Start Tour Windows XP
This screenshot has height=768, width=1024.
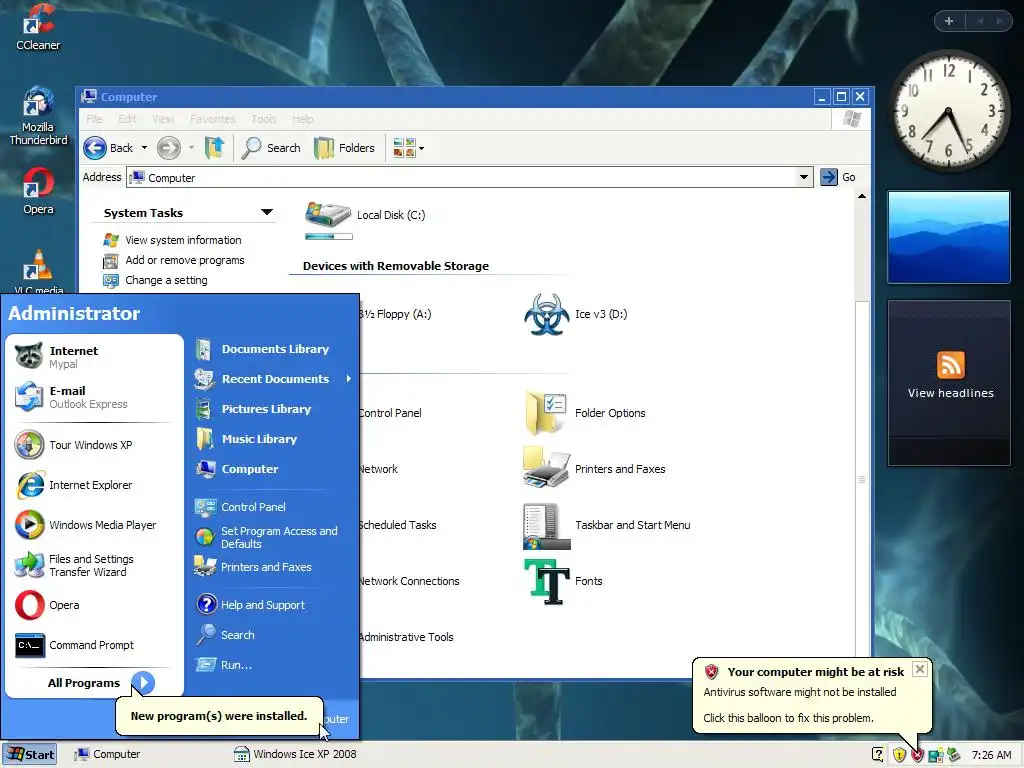(x=93, y=445)
